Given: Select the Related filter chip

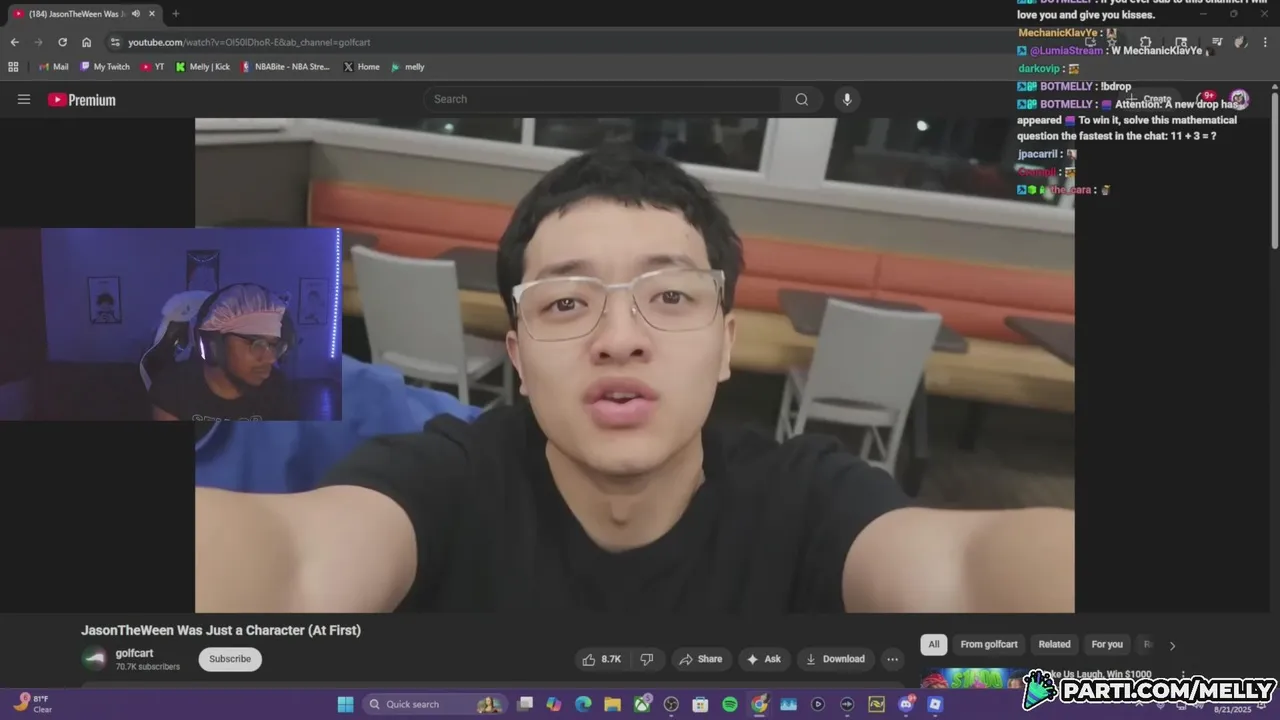Looking at the screenshot, I should click(1054, 644).
